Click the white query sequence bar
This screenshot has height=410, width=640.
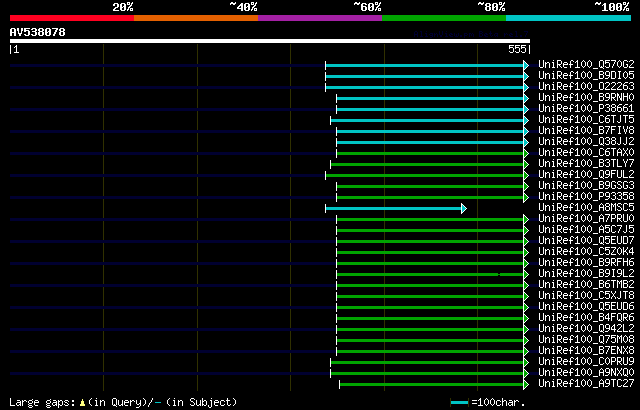270,41
